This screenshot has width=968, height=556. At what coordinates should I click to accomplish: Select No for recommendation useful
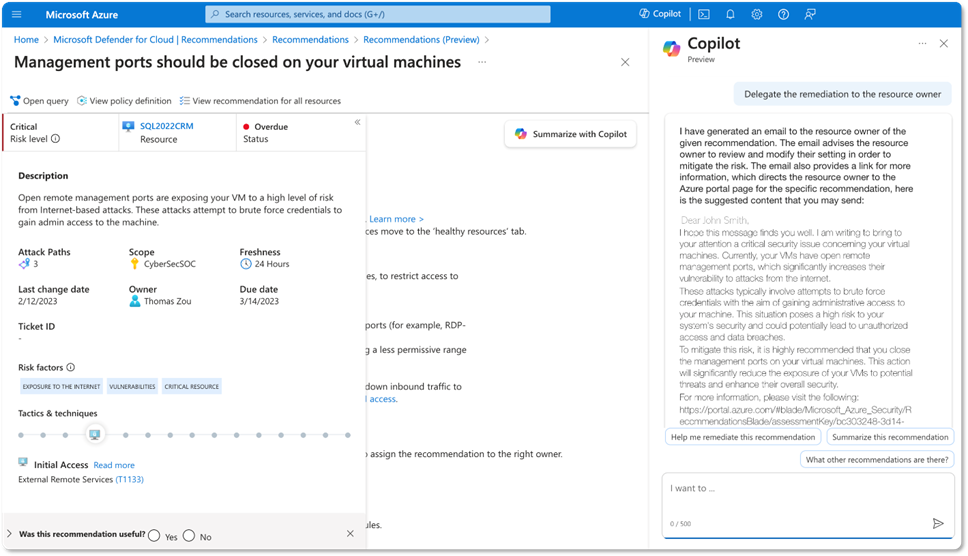tap(189, 536)
